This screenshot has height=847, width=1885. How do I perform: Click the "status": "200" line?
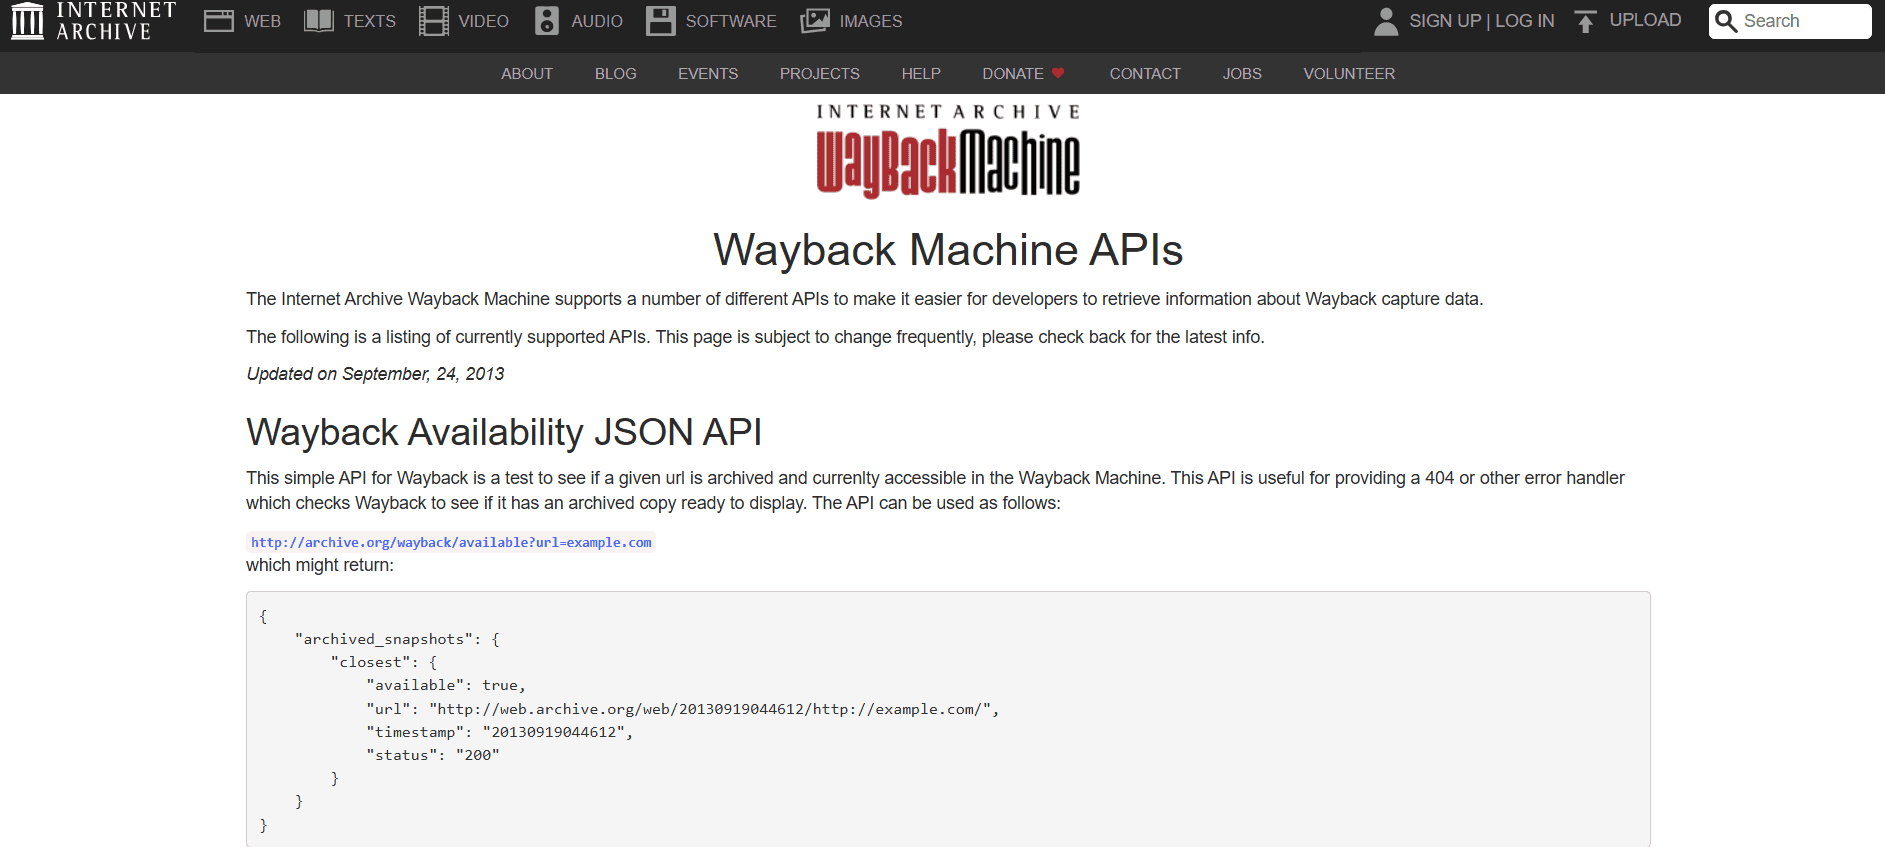(x=433, y=755)
